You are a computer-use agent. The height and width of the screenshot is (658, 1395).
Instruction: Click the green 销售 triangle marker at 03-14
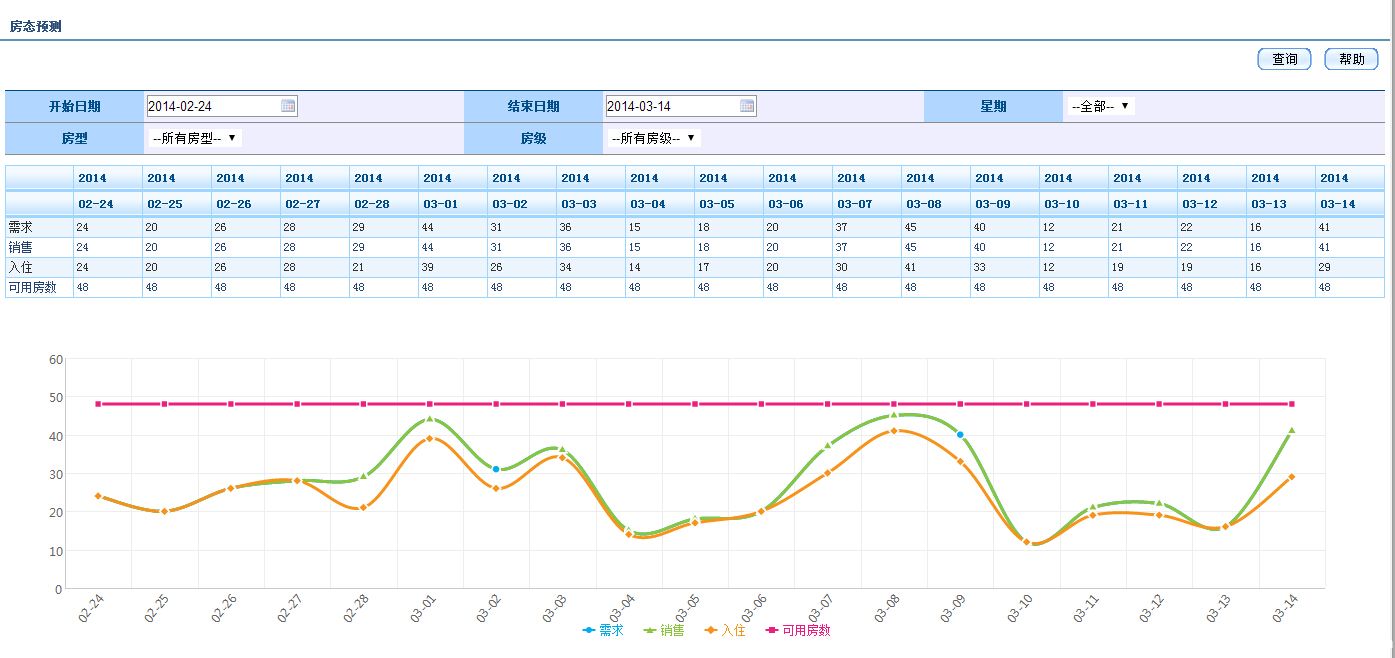point(1291,431)
